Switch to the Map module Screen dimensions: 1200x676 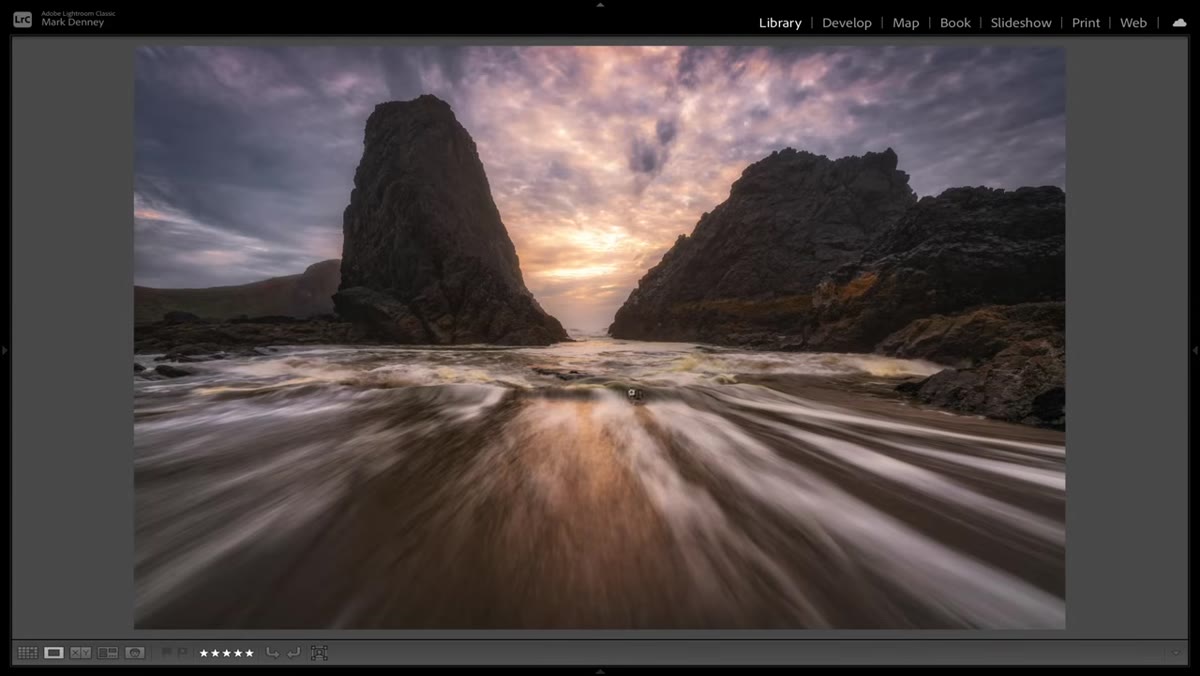click(x=906, y=23)
